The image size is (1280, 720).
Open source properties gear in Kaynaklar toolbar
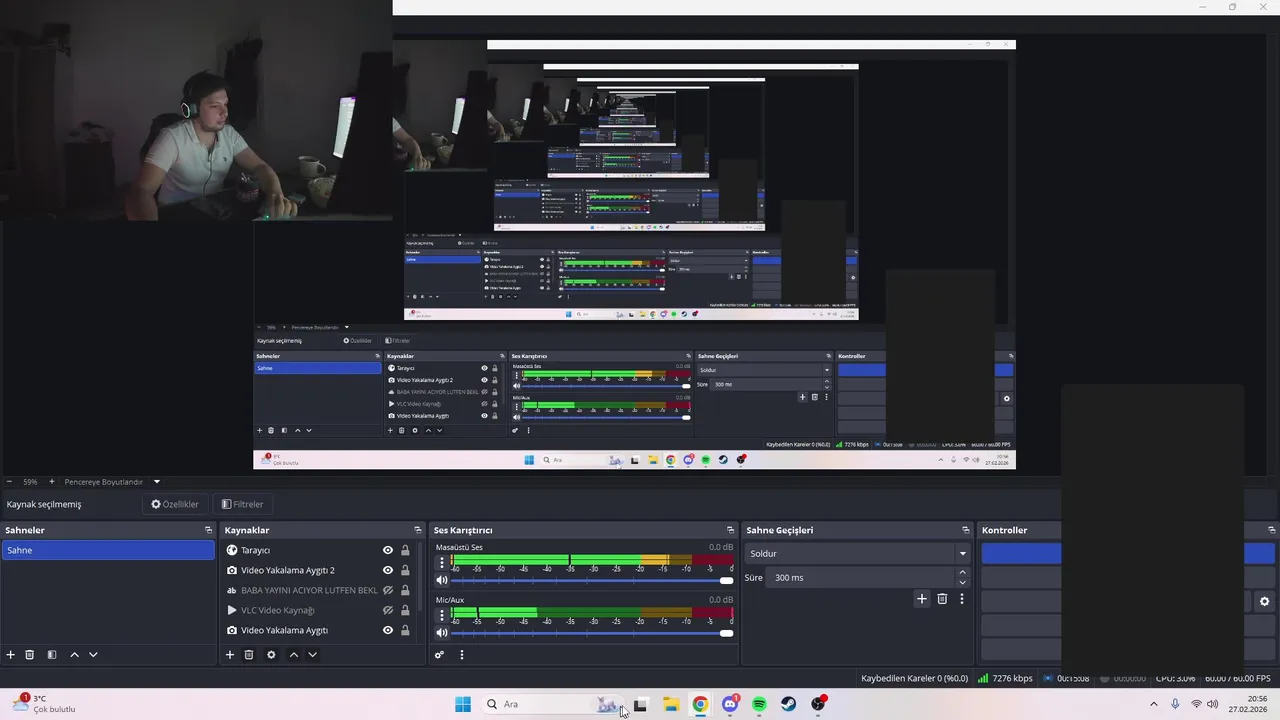pyautogui.click(x=271, y=655)
